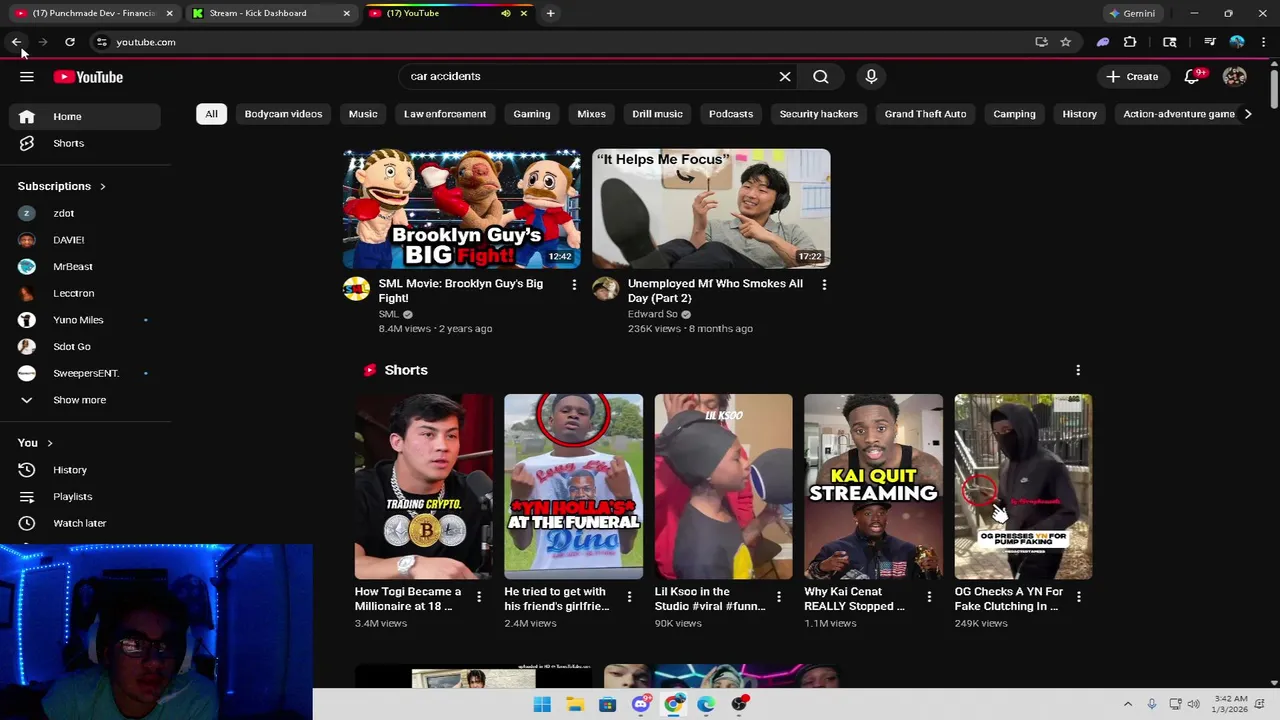Click the YouTube logo
This screenshot has width=1280, height=720.
[88, 77]
